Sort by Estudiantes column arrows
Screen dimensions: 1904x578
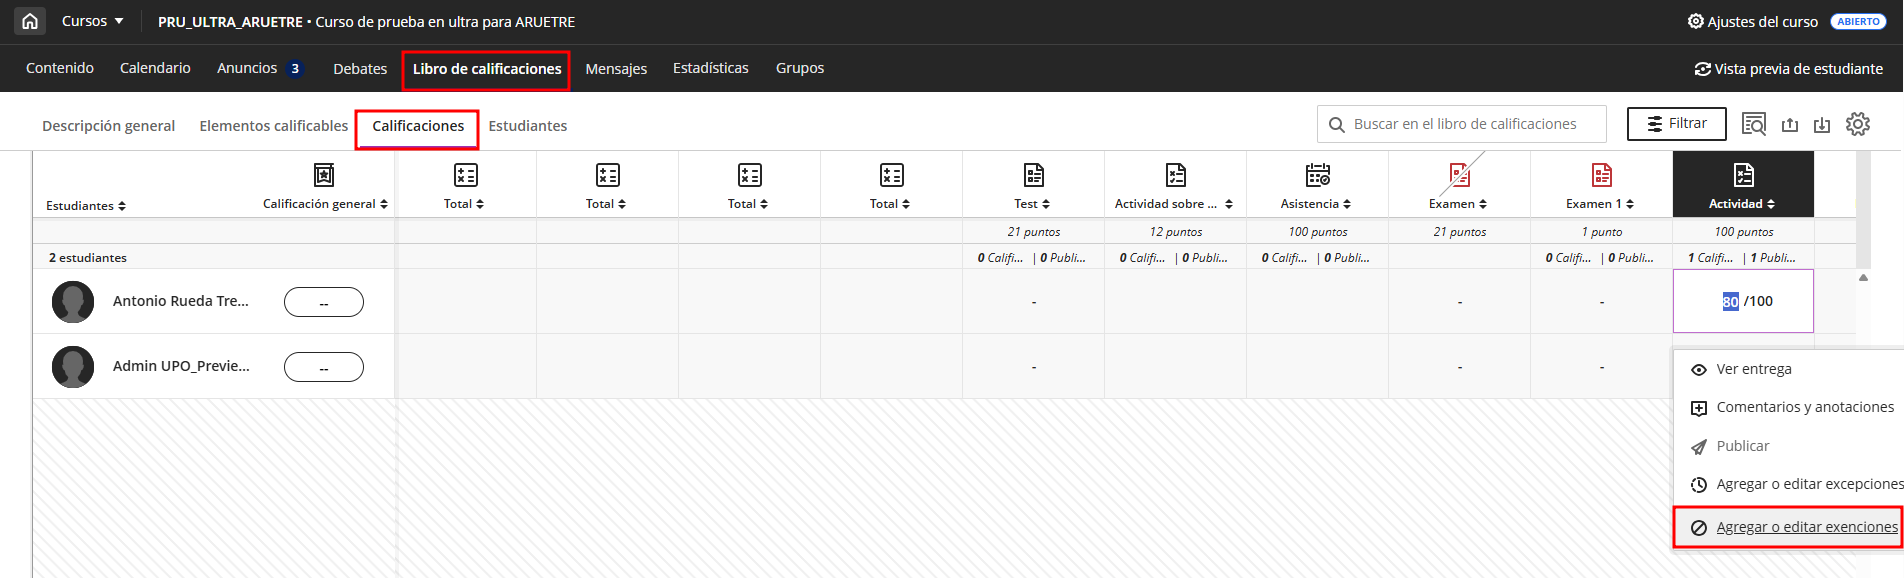click(x=122, y=206)
